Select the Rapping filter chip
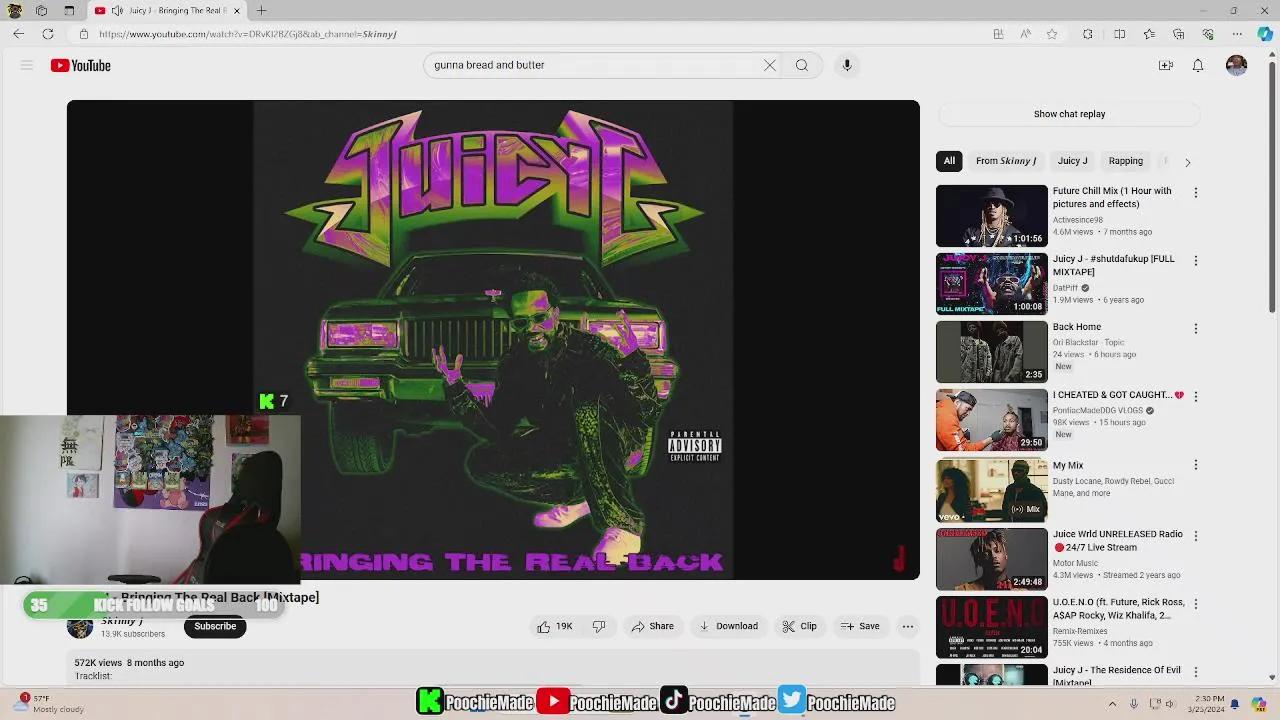 coord(1125,161)
